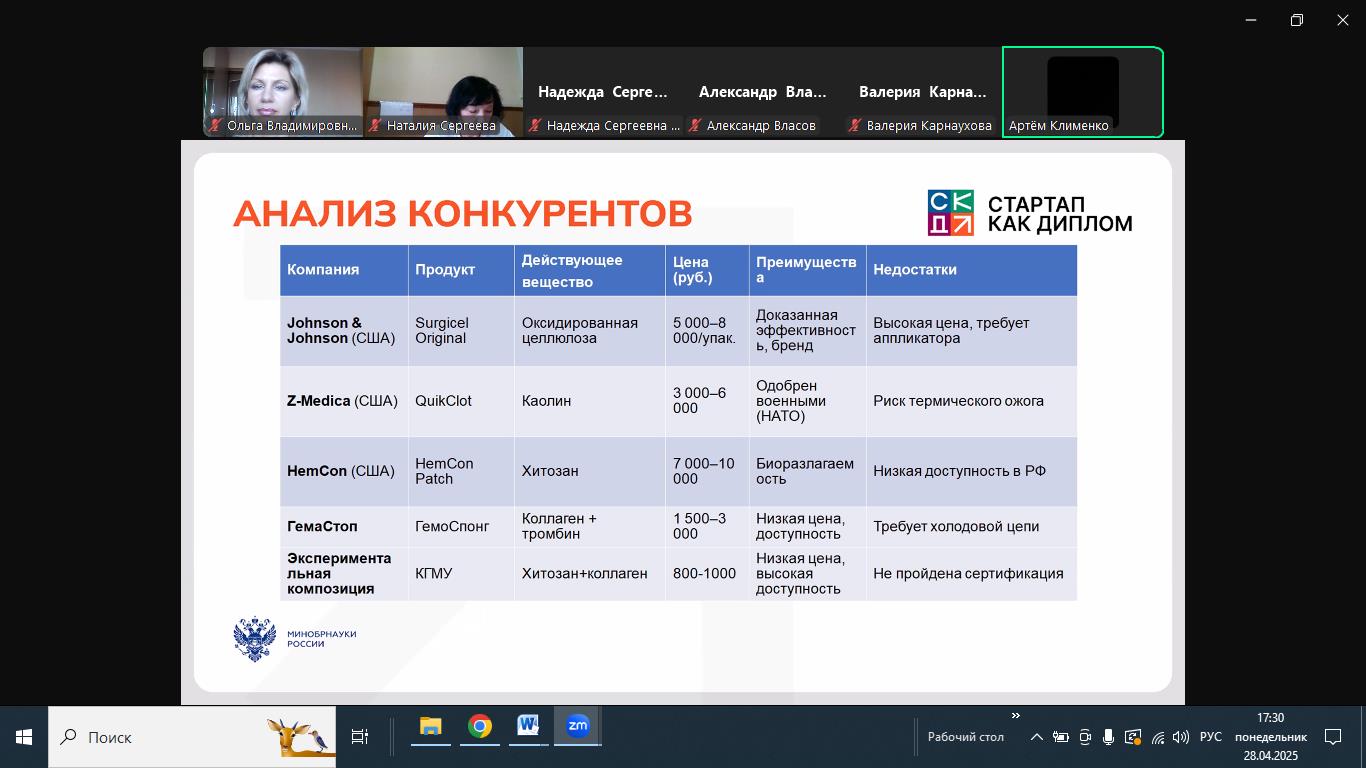Click the Каолин cell
The height and width of the screenshot is (768, 1366).
(590, 401)
